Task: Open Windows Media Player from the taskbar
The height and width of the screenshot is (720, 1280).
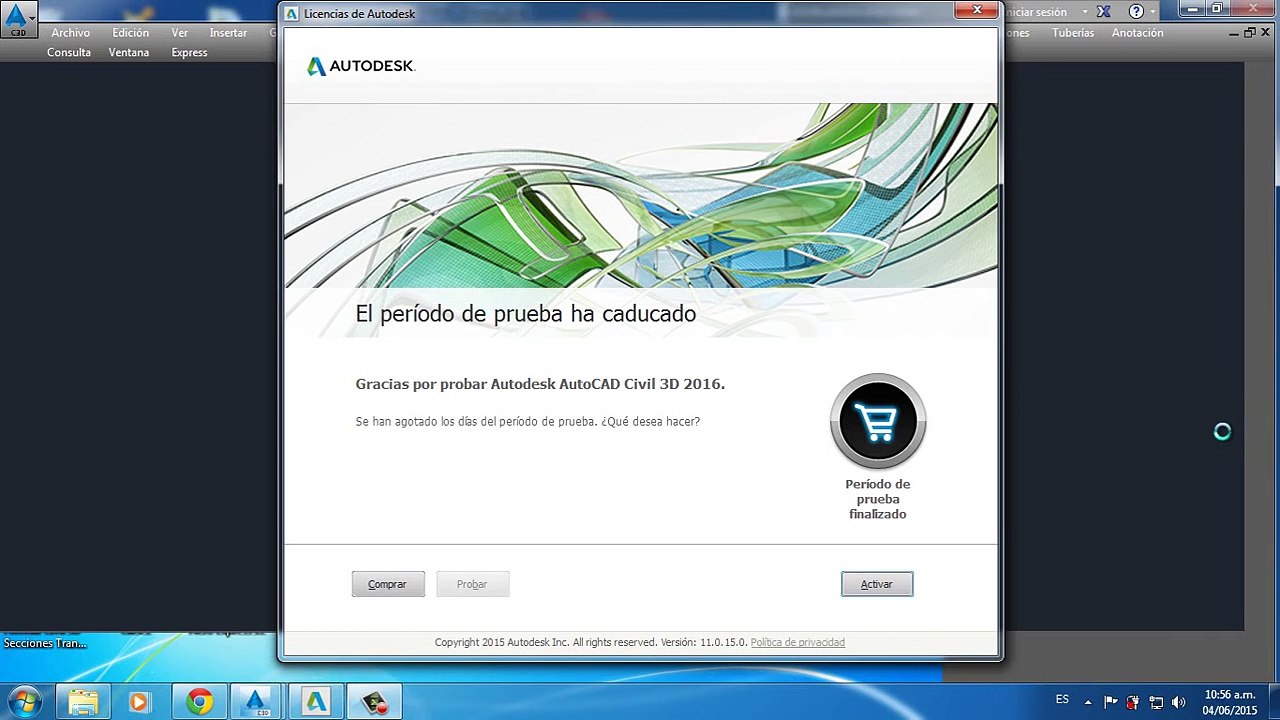Action: [x=139, y=702]
